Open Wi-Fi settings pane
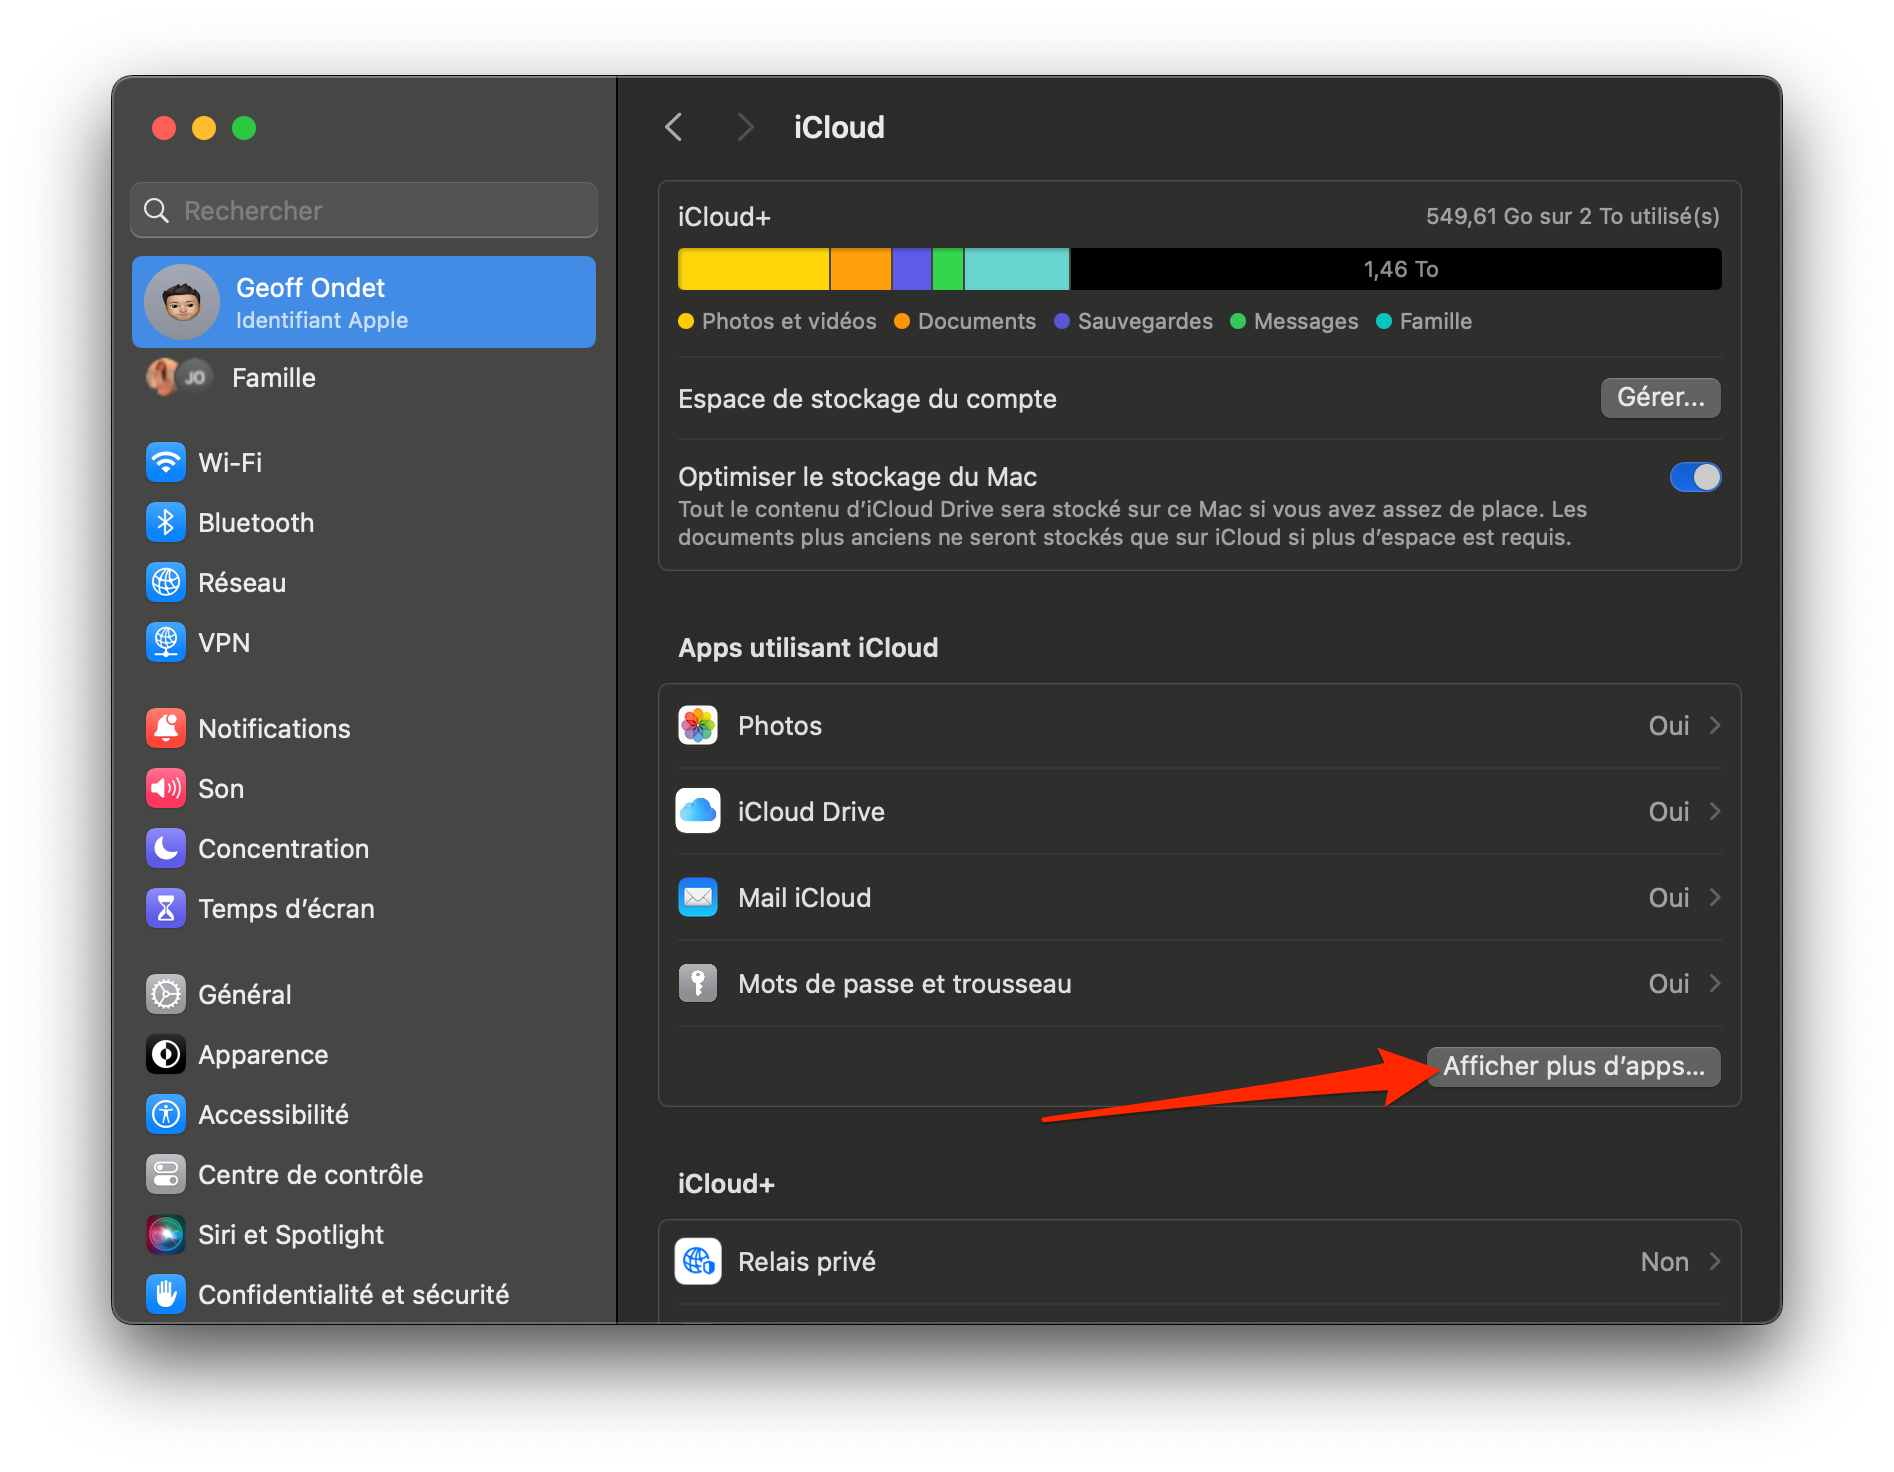This screenshot has height=1472, width=1894. click(364, 462)
